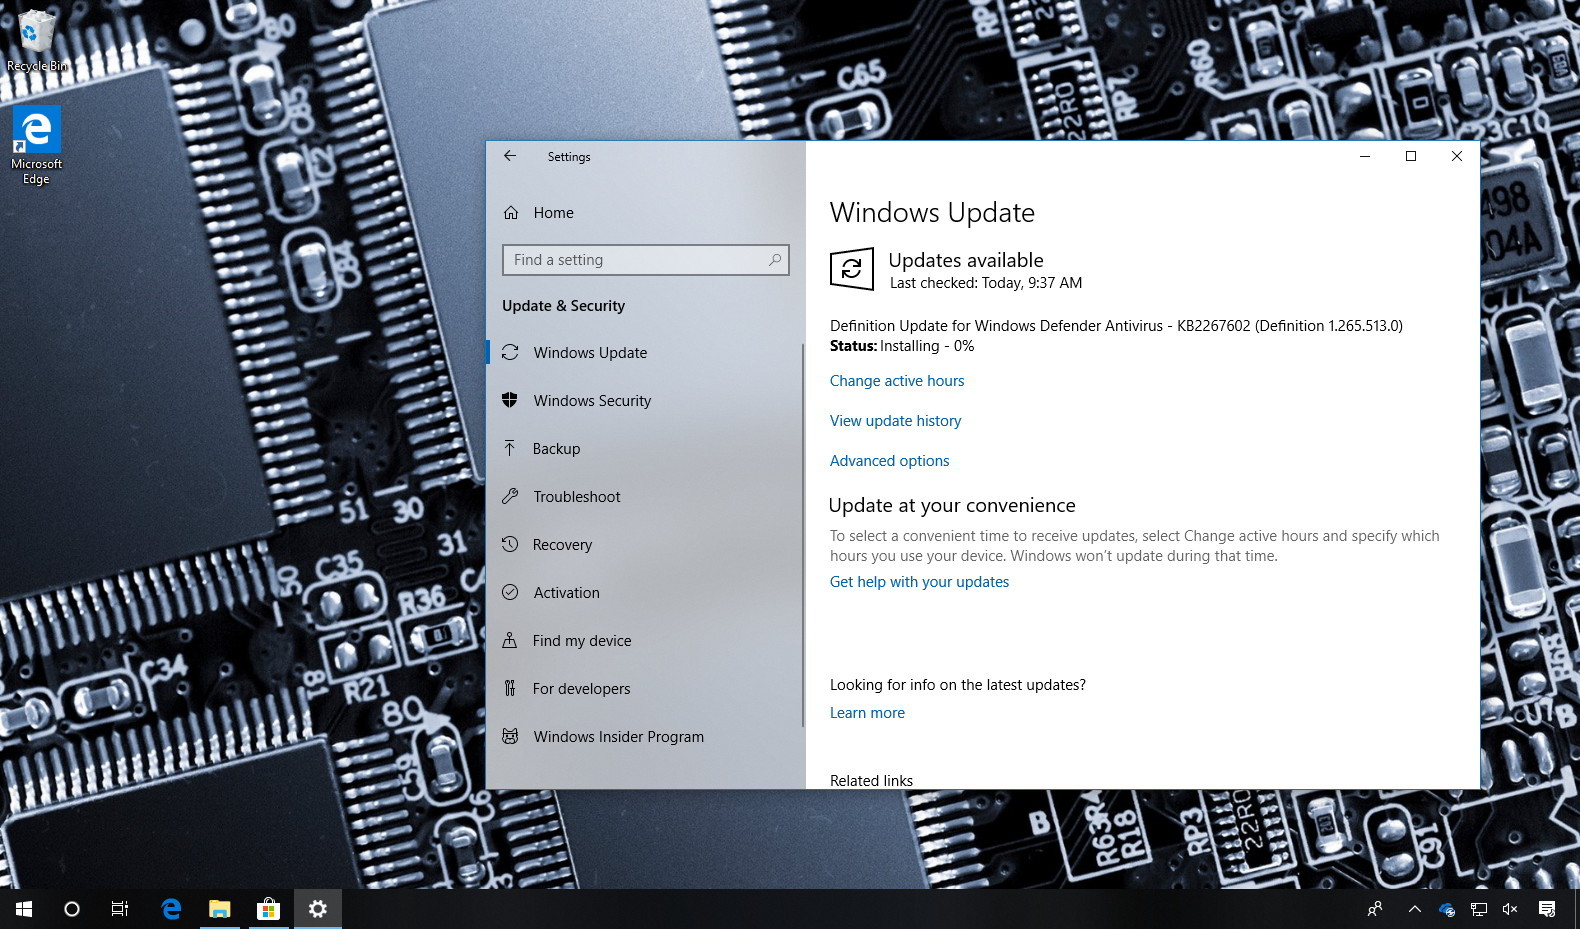Launch Microsoft Edge from the taskbar
The image size is (1580, 929).
point(171,909)
